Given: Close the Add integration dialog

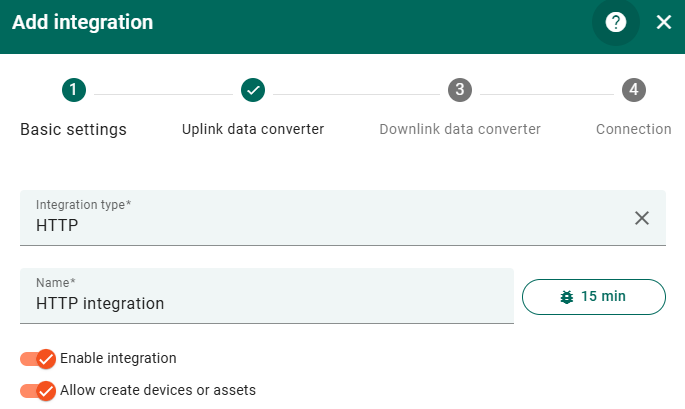Looking at the screenshot, I should coord(664,22).
